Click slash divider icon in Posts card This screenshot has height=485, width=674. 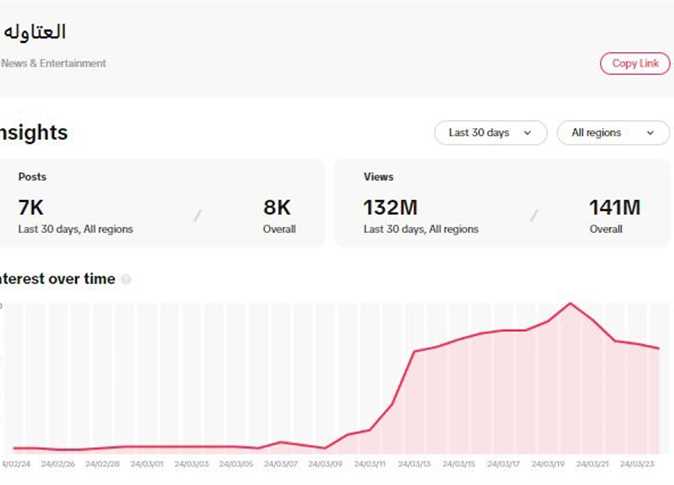point(197,215)
